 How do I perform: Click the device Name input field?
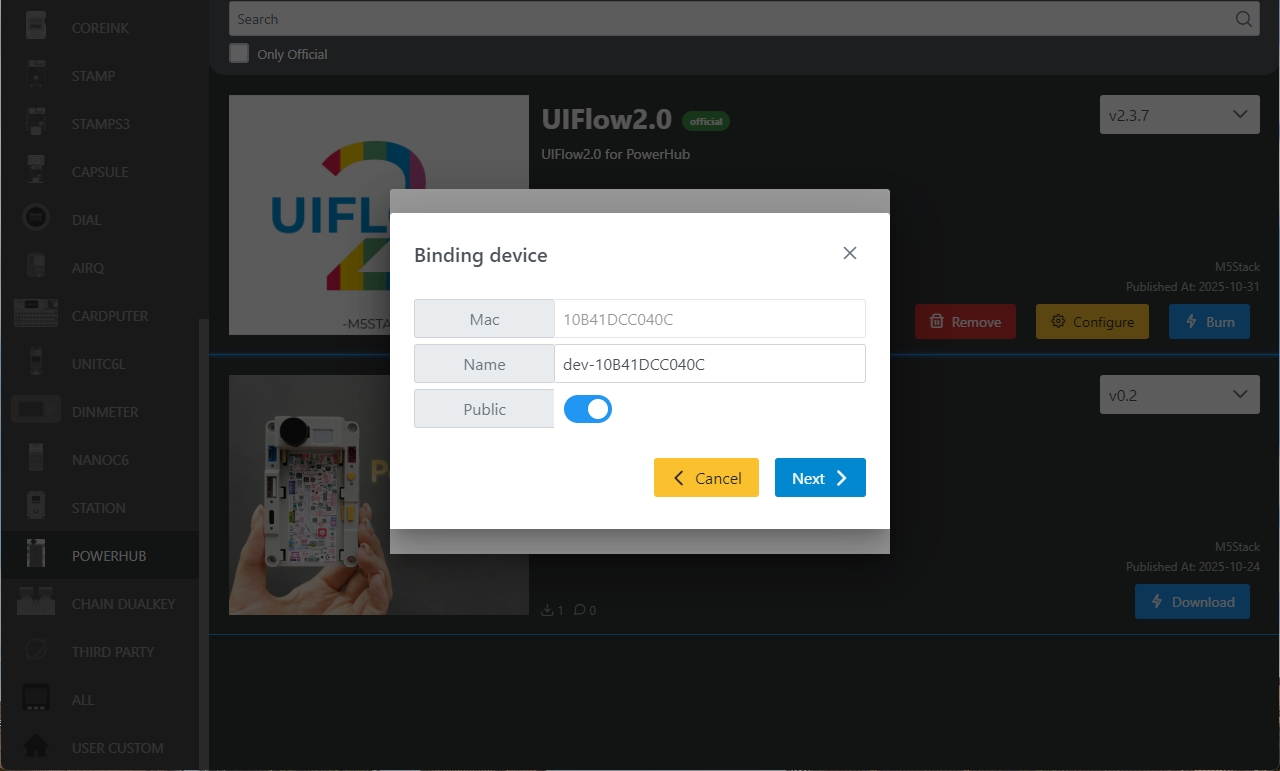pos(709,364)
